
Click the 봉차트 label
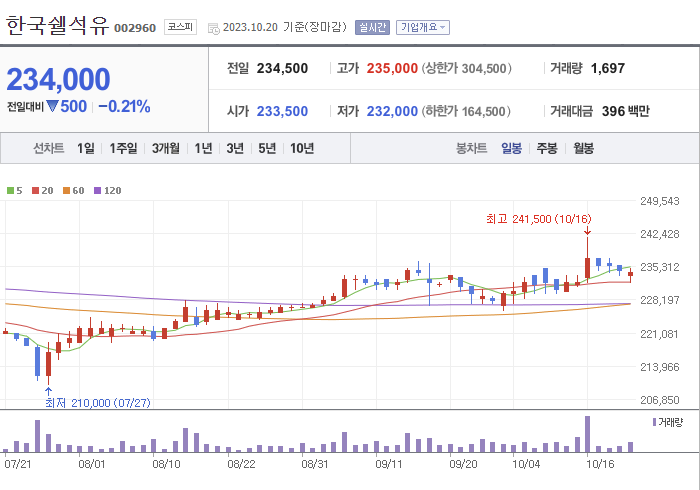coord(471,148)
